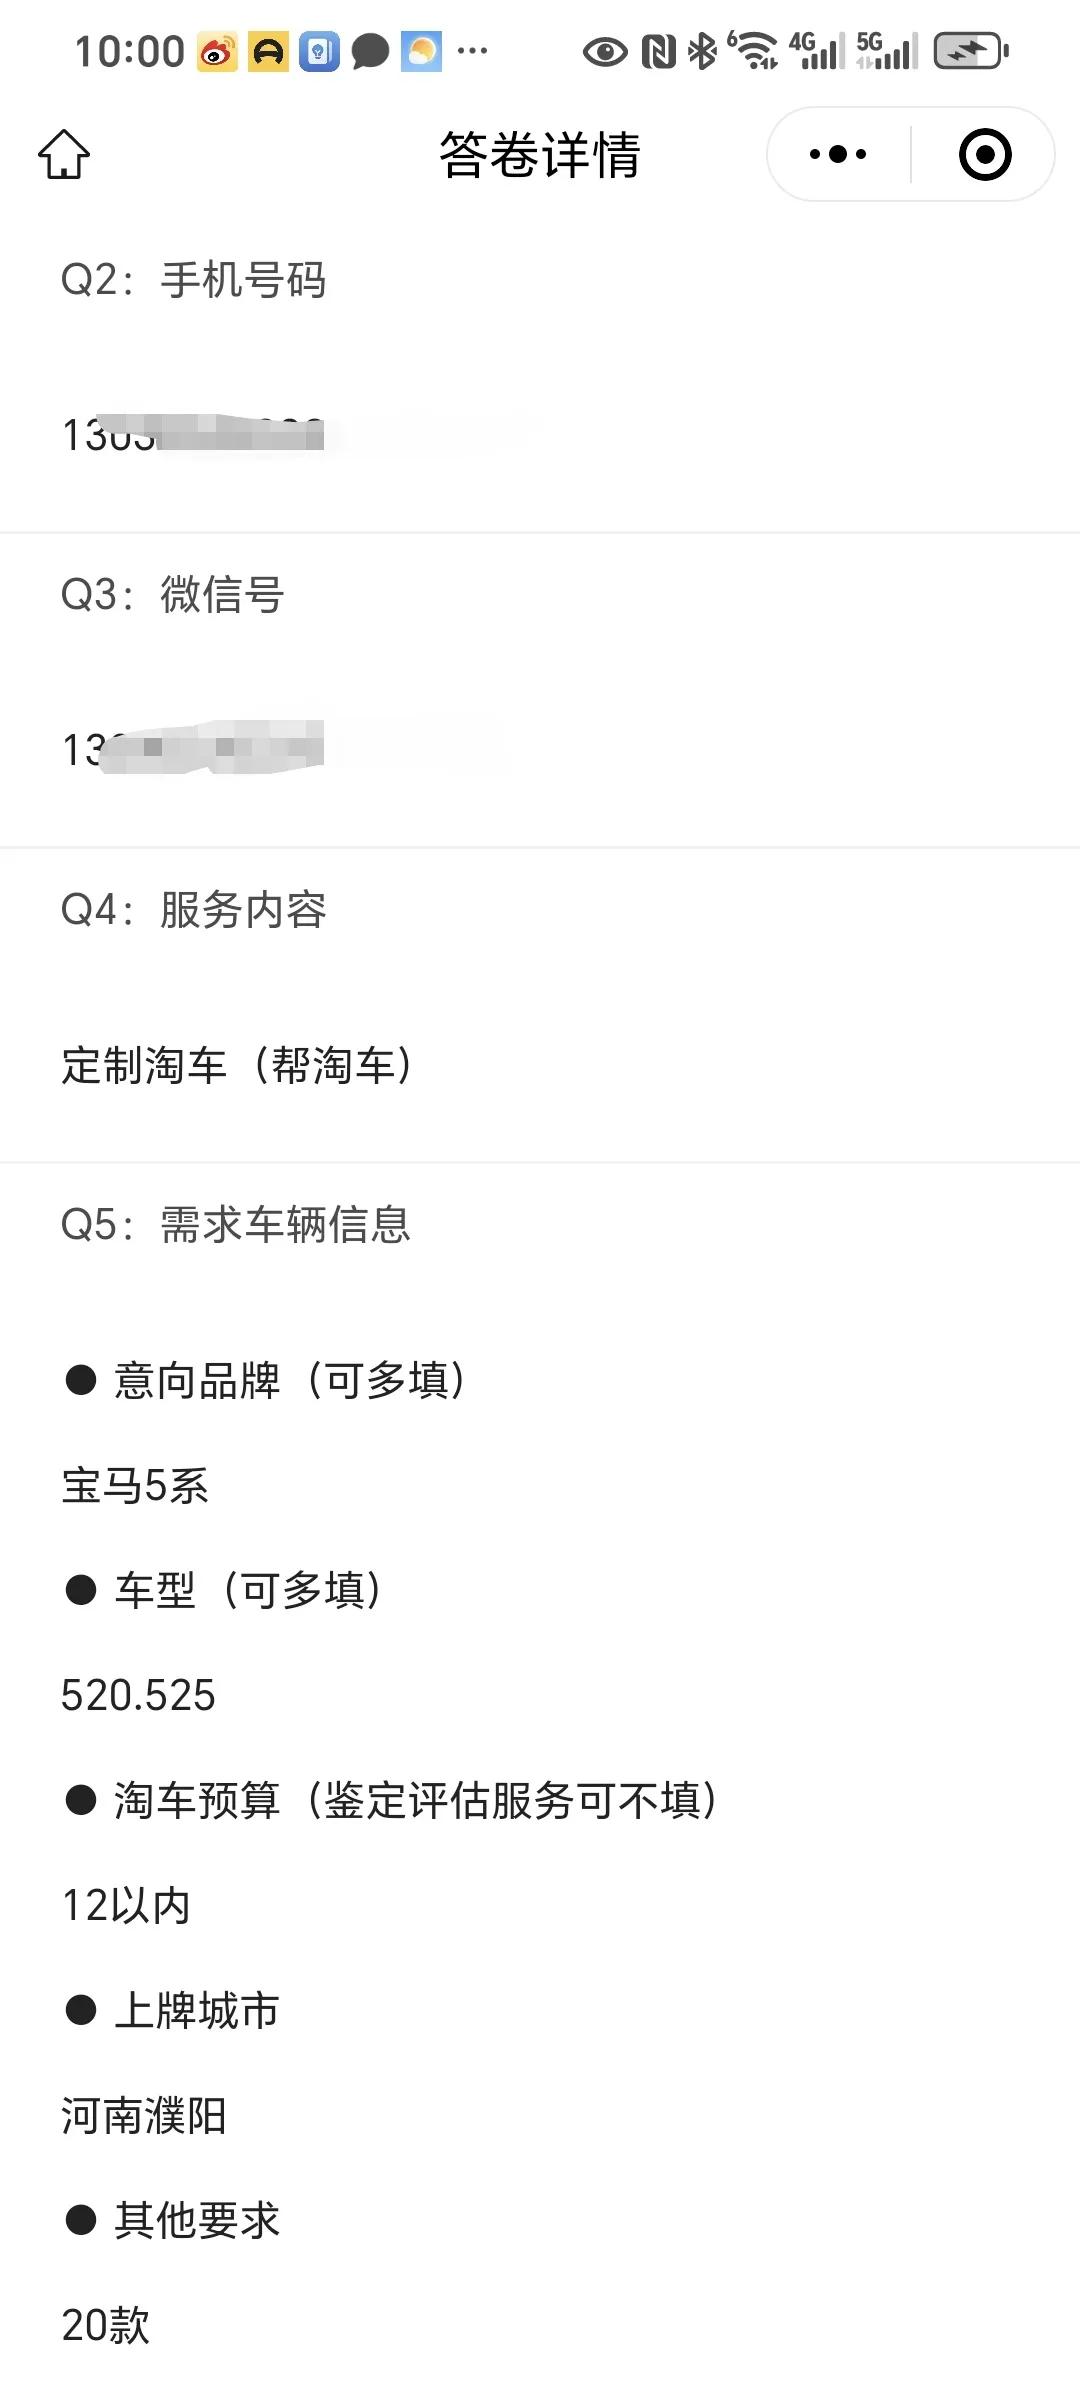
Task: Tap the NFC status icon
Action: pos(658,52)
